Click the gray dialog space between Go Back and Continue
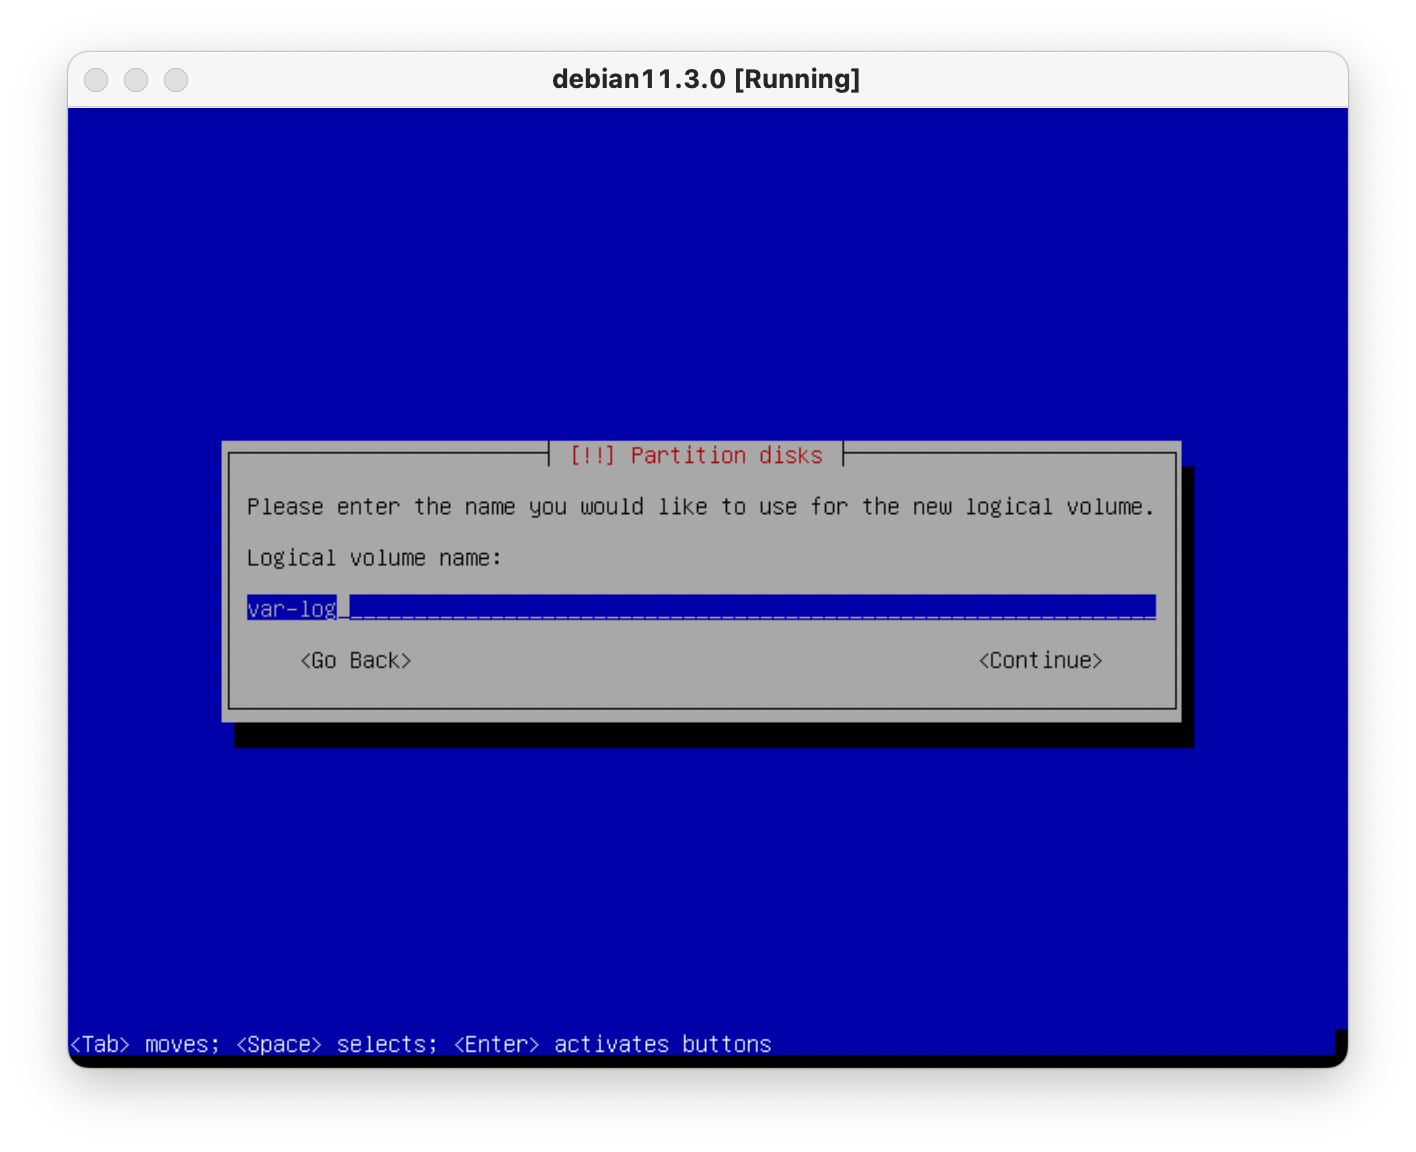1416x1152 pixels. point(690,660)
